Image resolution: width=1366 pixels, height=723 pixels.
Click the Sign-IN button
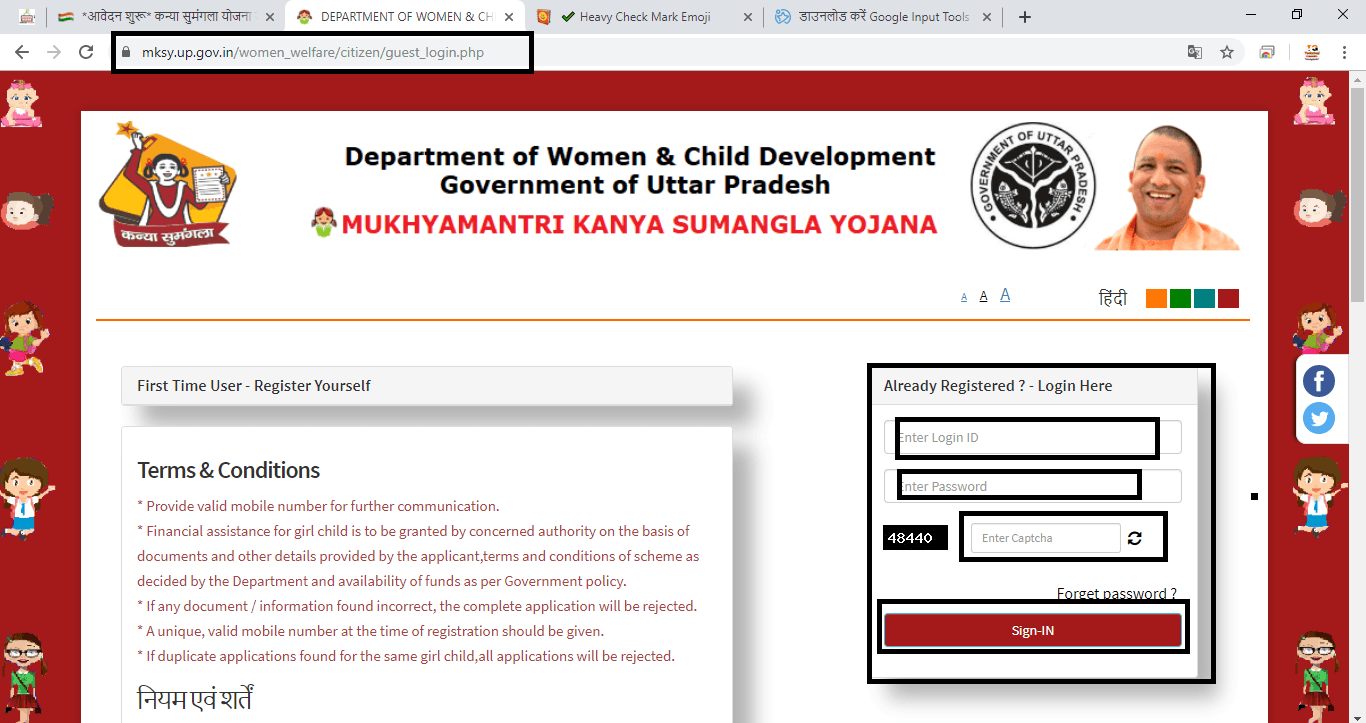[1033, 631]
